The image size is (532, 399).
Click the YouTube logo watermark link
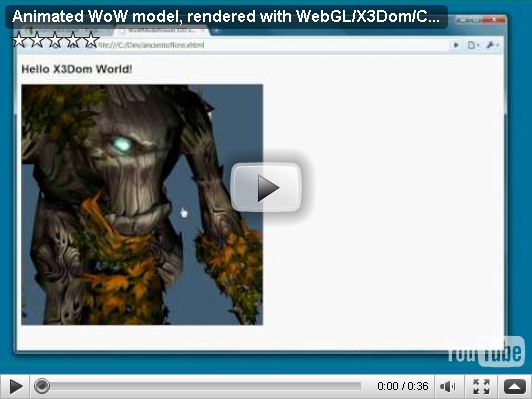coord(486,352)
